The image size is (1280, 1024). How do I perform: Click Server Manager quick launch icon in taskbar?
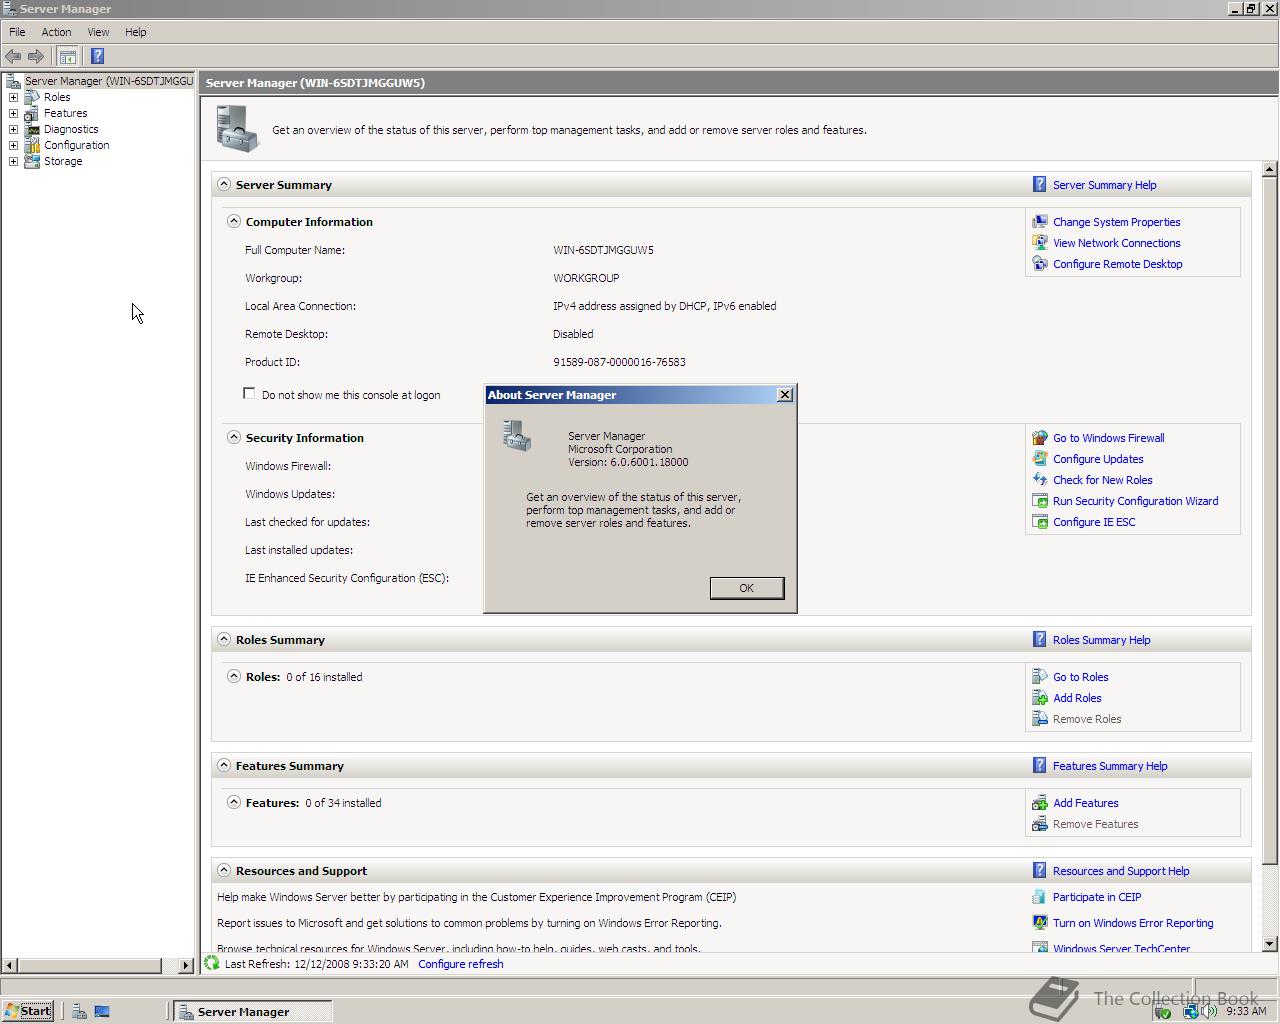click(x=79, y=1011)
